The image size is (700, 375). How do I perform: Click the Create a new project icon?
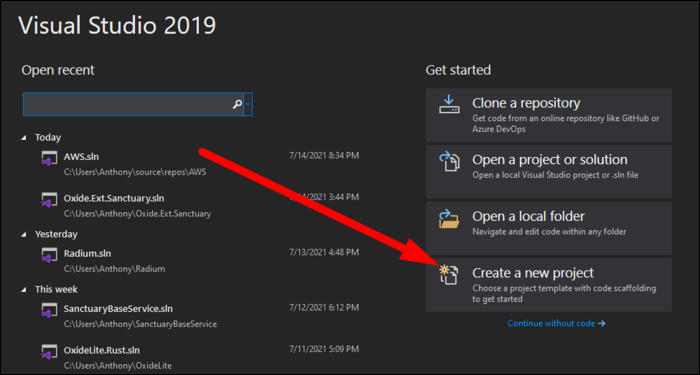[449, 275]
